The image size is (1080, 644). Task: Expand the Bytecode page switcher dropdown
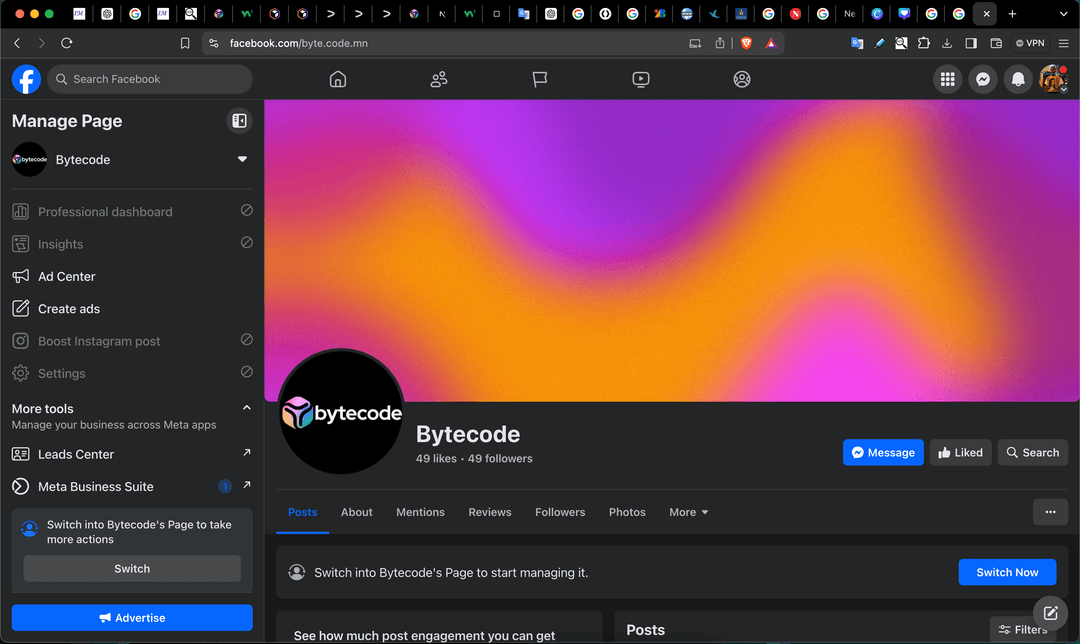pos(242,159)
